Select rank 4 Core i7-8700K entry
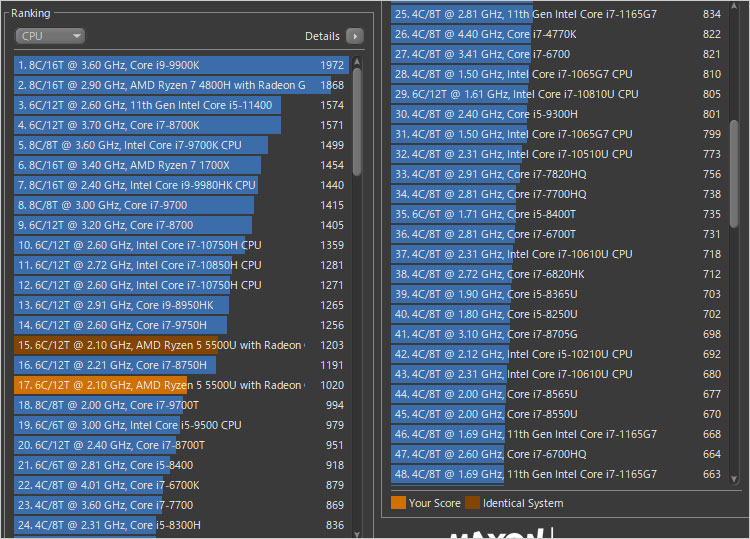Screen dimensions: 750x539 coord(182,125)
